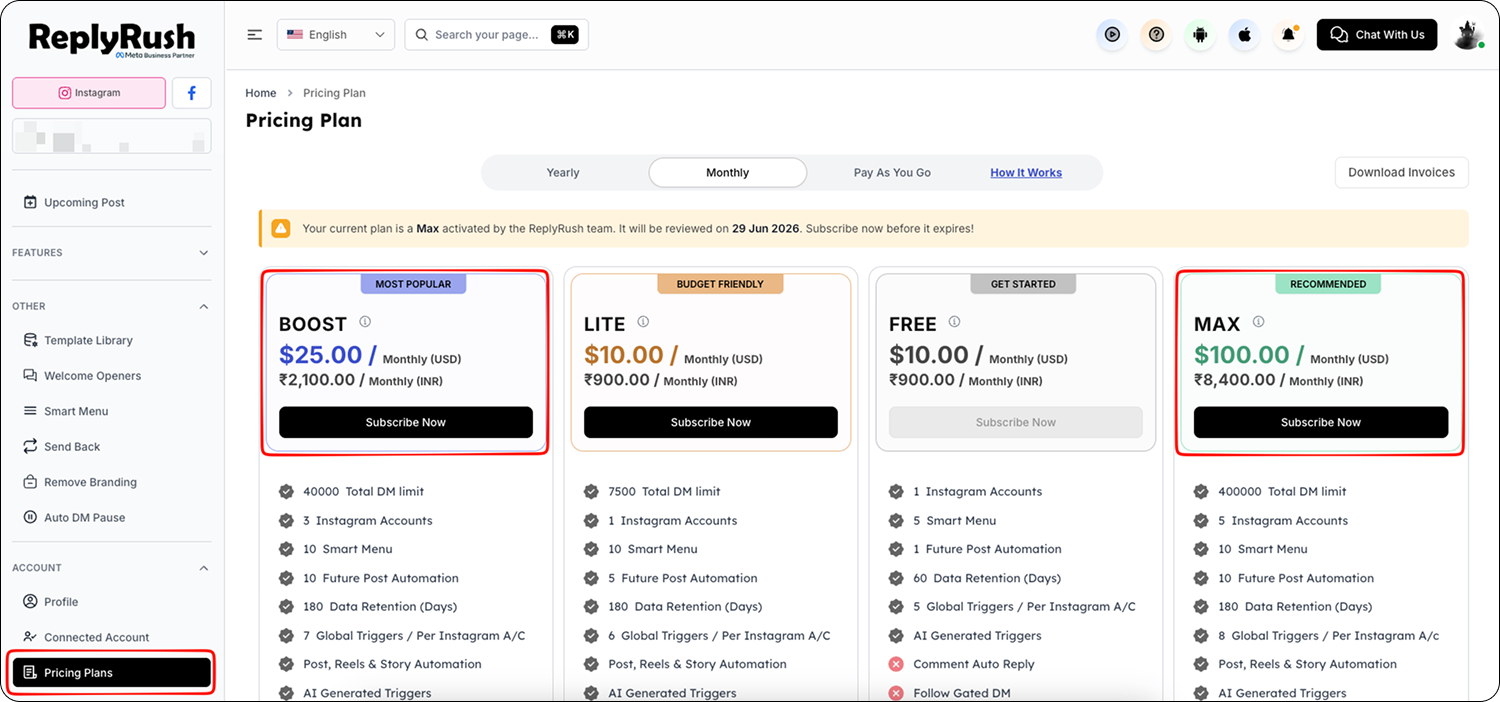This screenshot has width=1500, height=702.
Task: Click the help question mark icon
Action: click(x=1156, y=35)
